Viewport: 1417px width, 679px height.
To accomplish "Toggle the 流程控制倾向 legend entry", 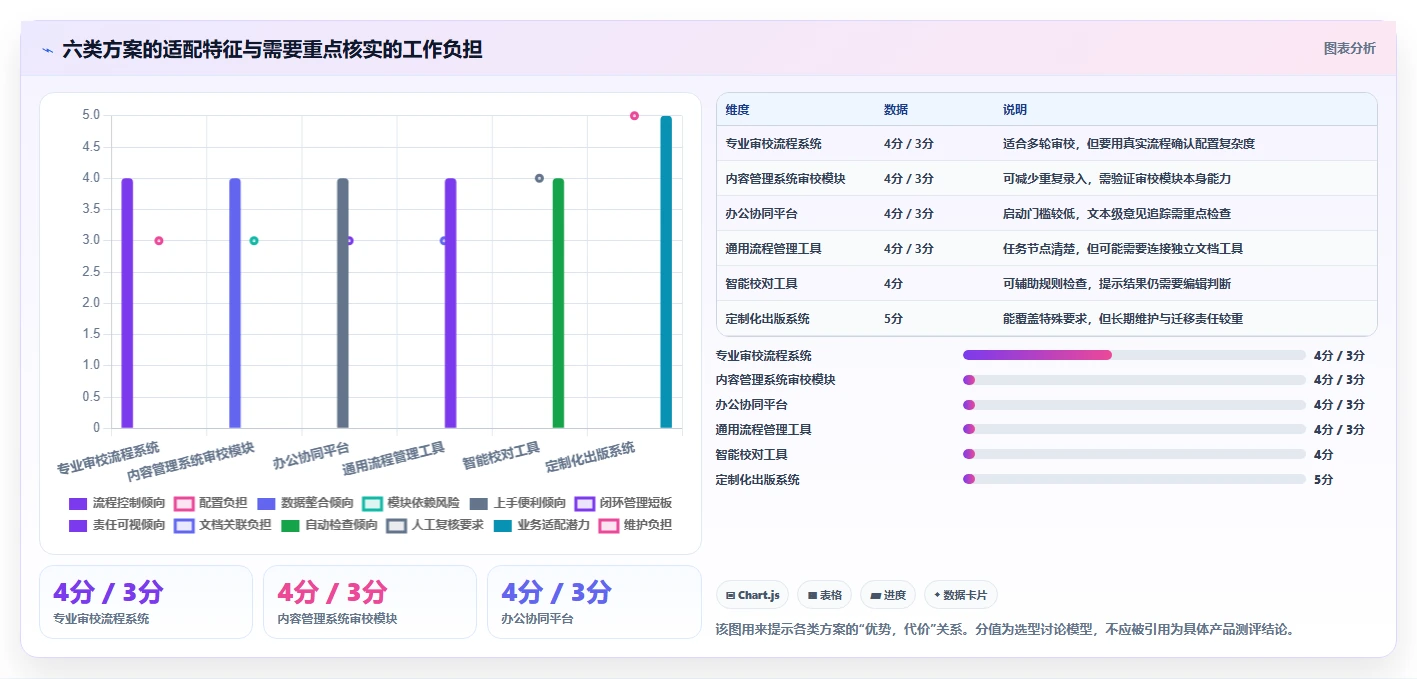I will click(x=117, y=503).
